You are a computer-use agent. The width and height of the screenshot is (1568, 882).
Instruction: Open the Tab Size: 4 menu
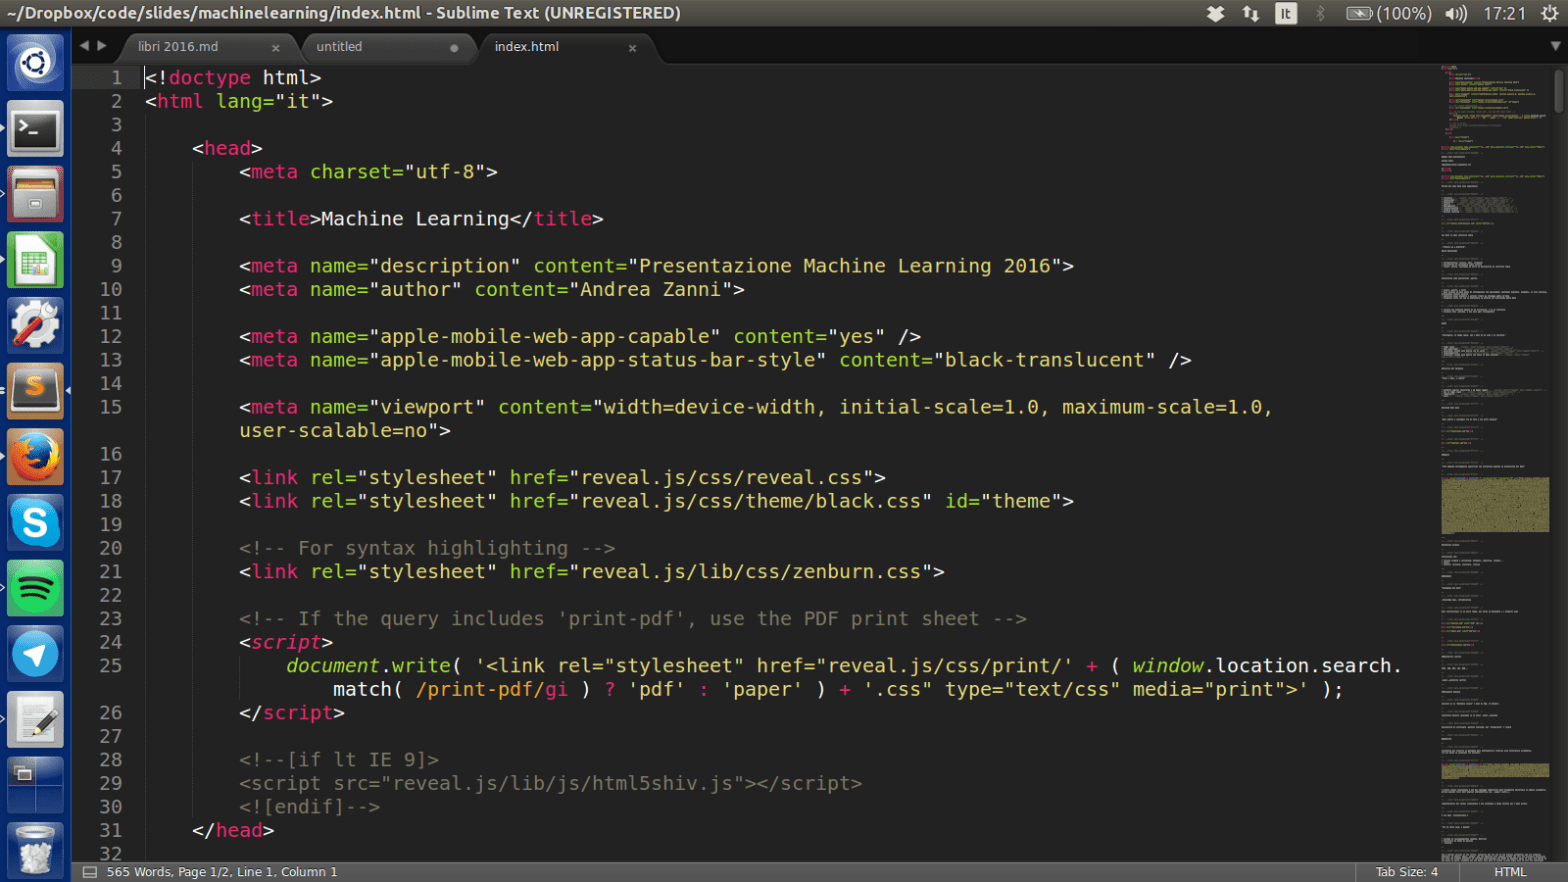1406,872
